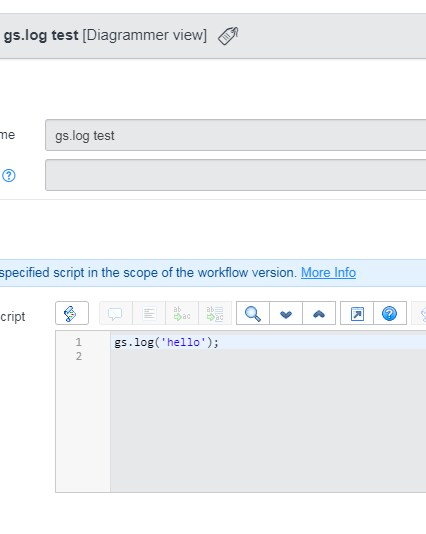The width and height of the screenshot is (426, 534).
Task: Click the Replace All icon
Action: (x=215, y=313)
